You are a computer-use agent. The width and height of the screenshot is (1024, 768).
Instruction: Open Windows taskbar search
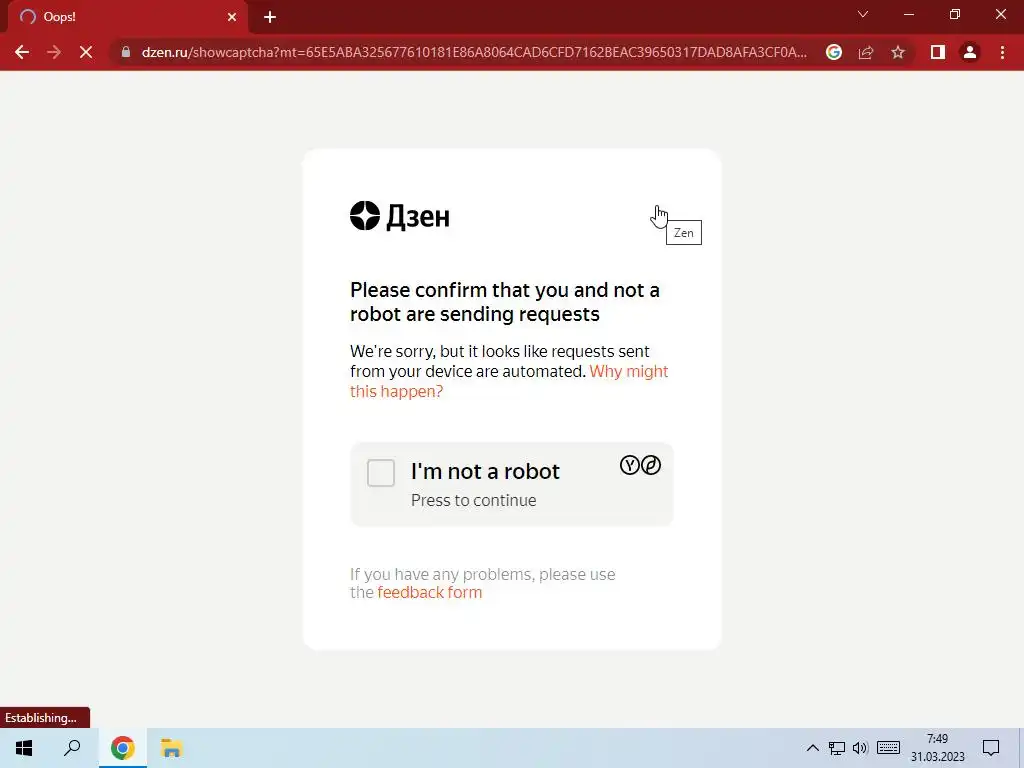72,748
